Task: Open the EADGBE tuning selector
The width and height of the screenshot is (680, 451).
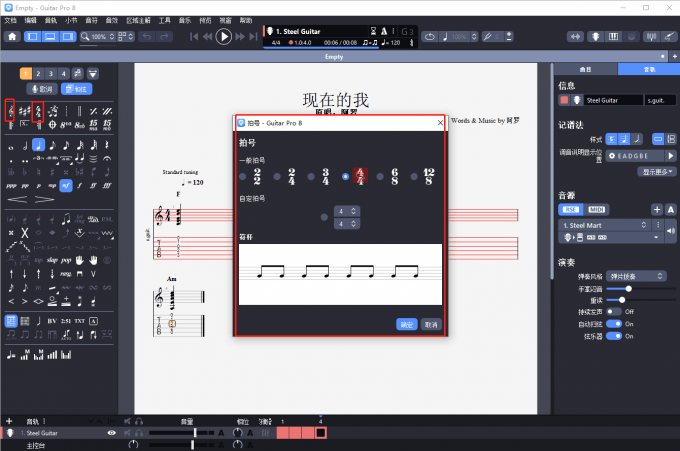Action: pyautogui.click(x=635, y=156)
